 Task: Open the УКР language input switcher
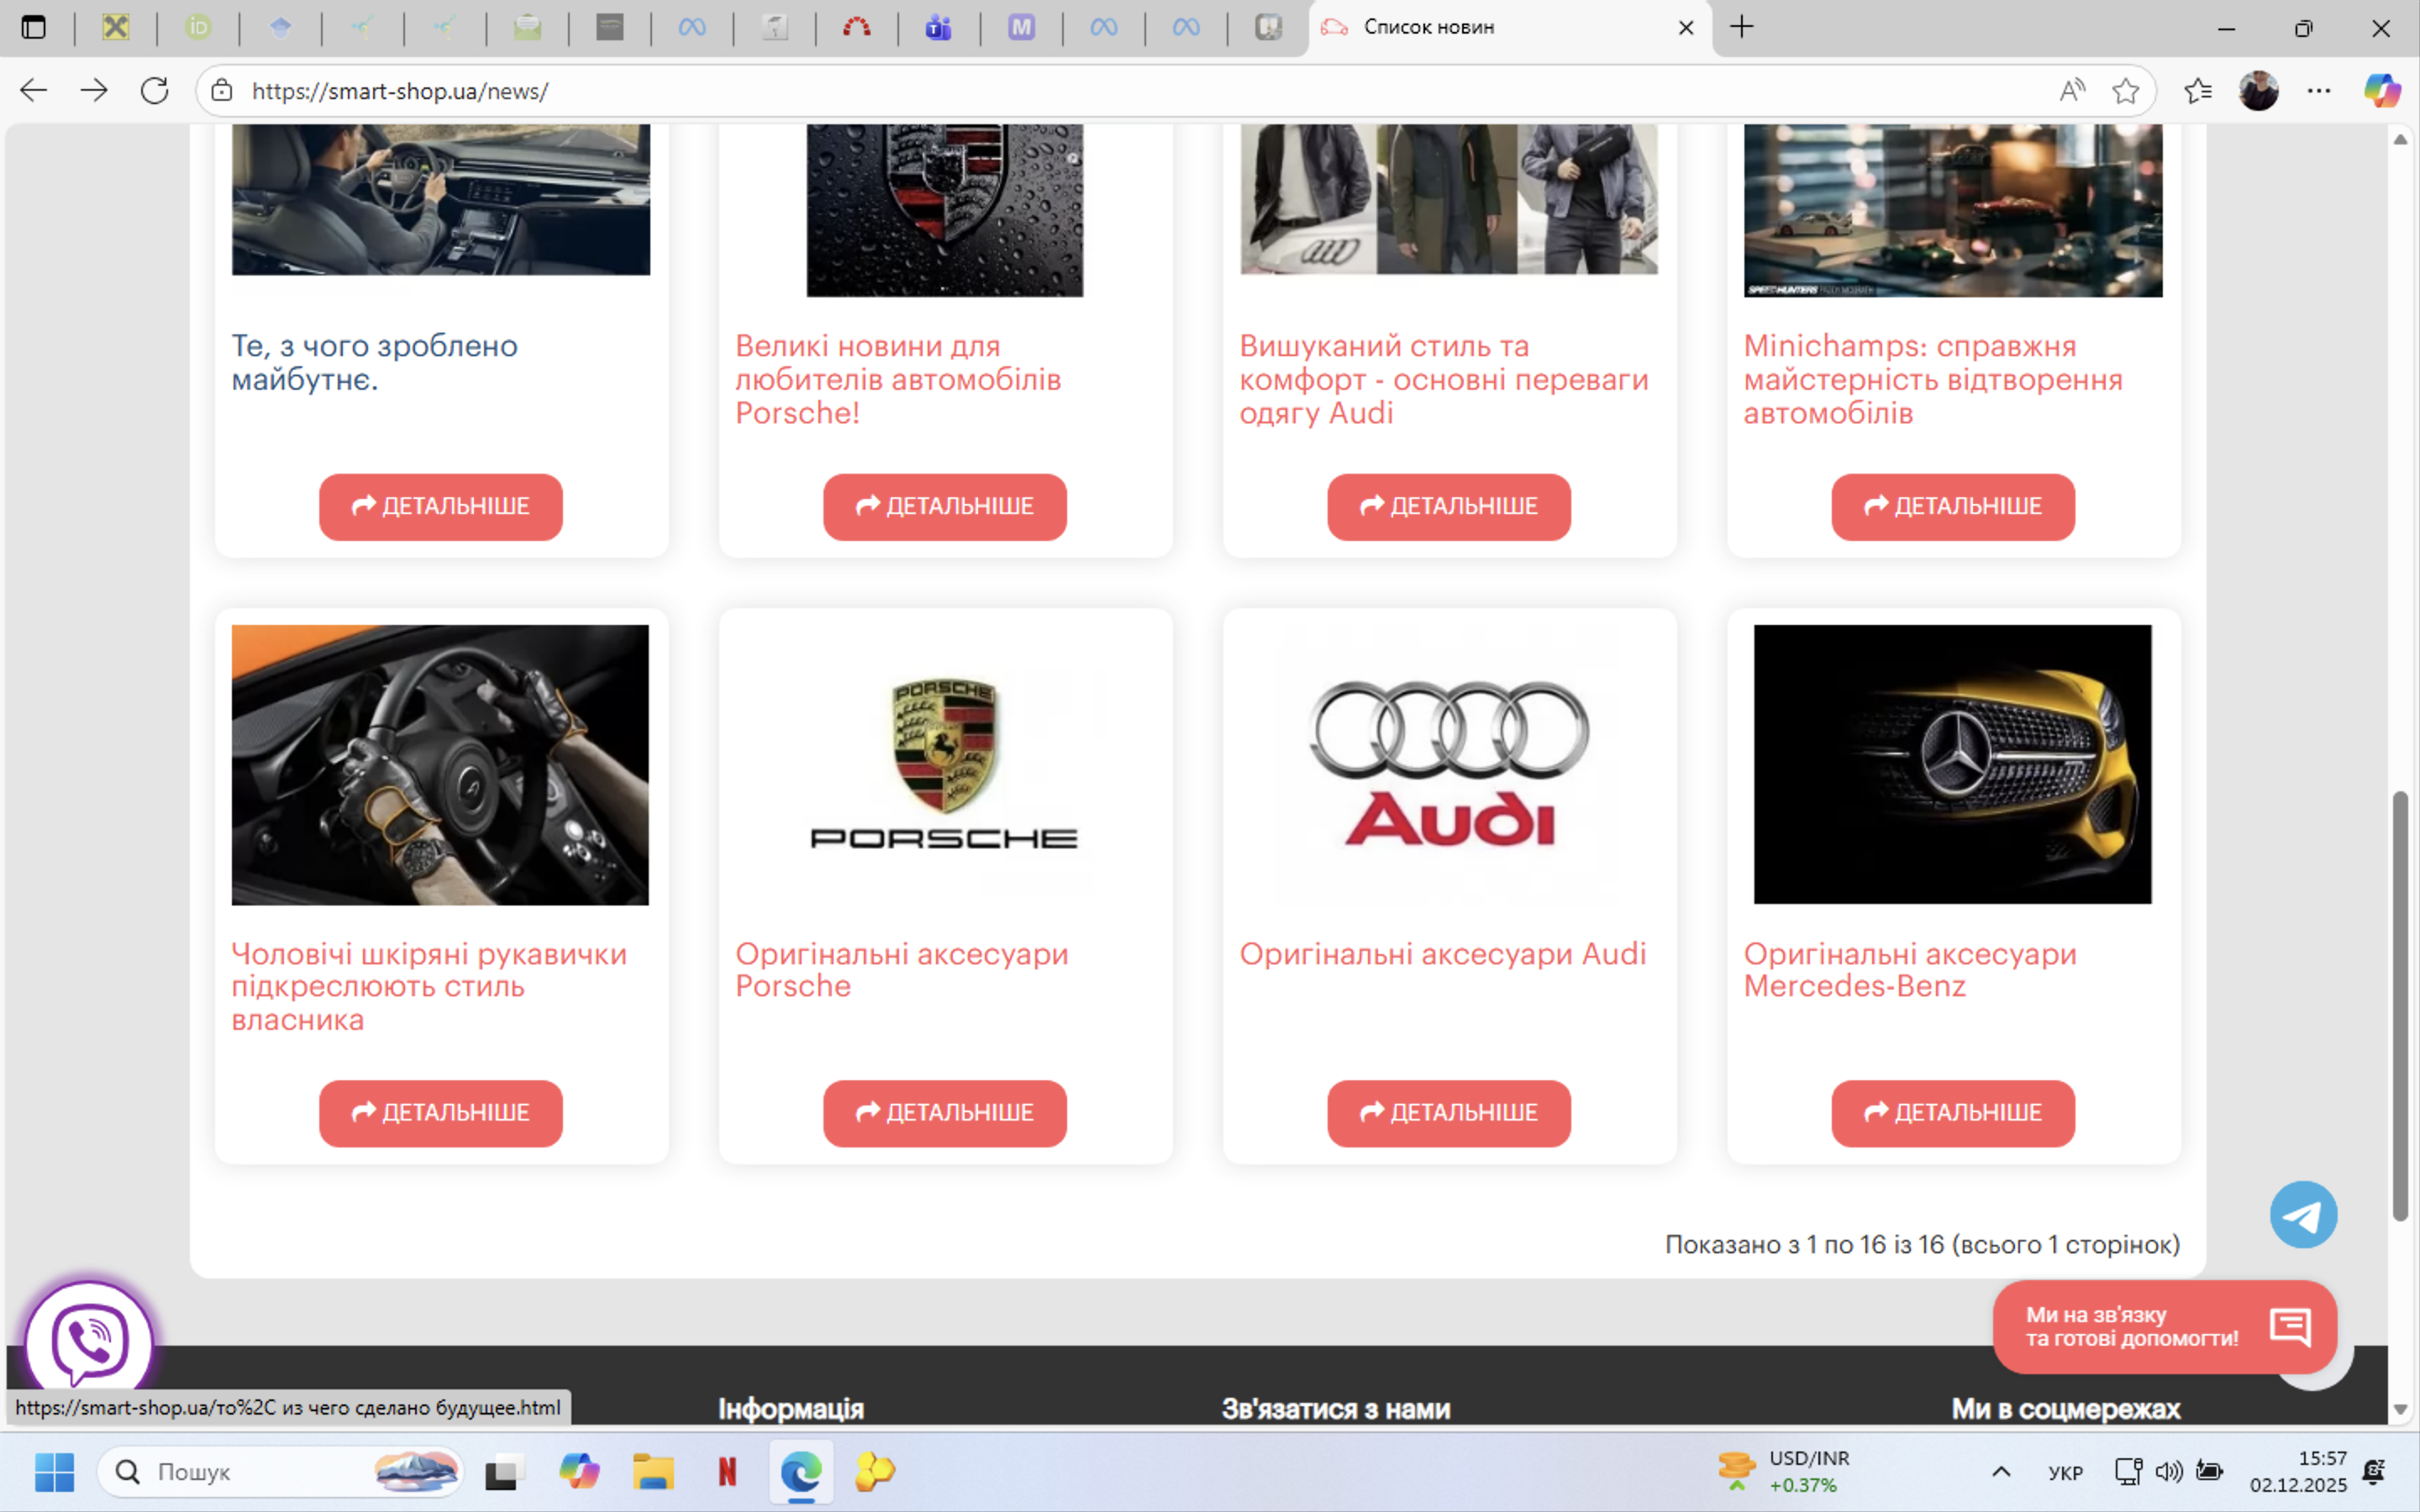click(2065, 1473)
